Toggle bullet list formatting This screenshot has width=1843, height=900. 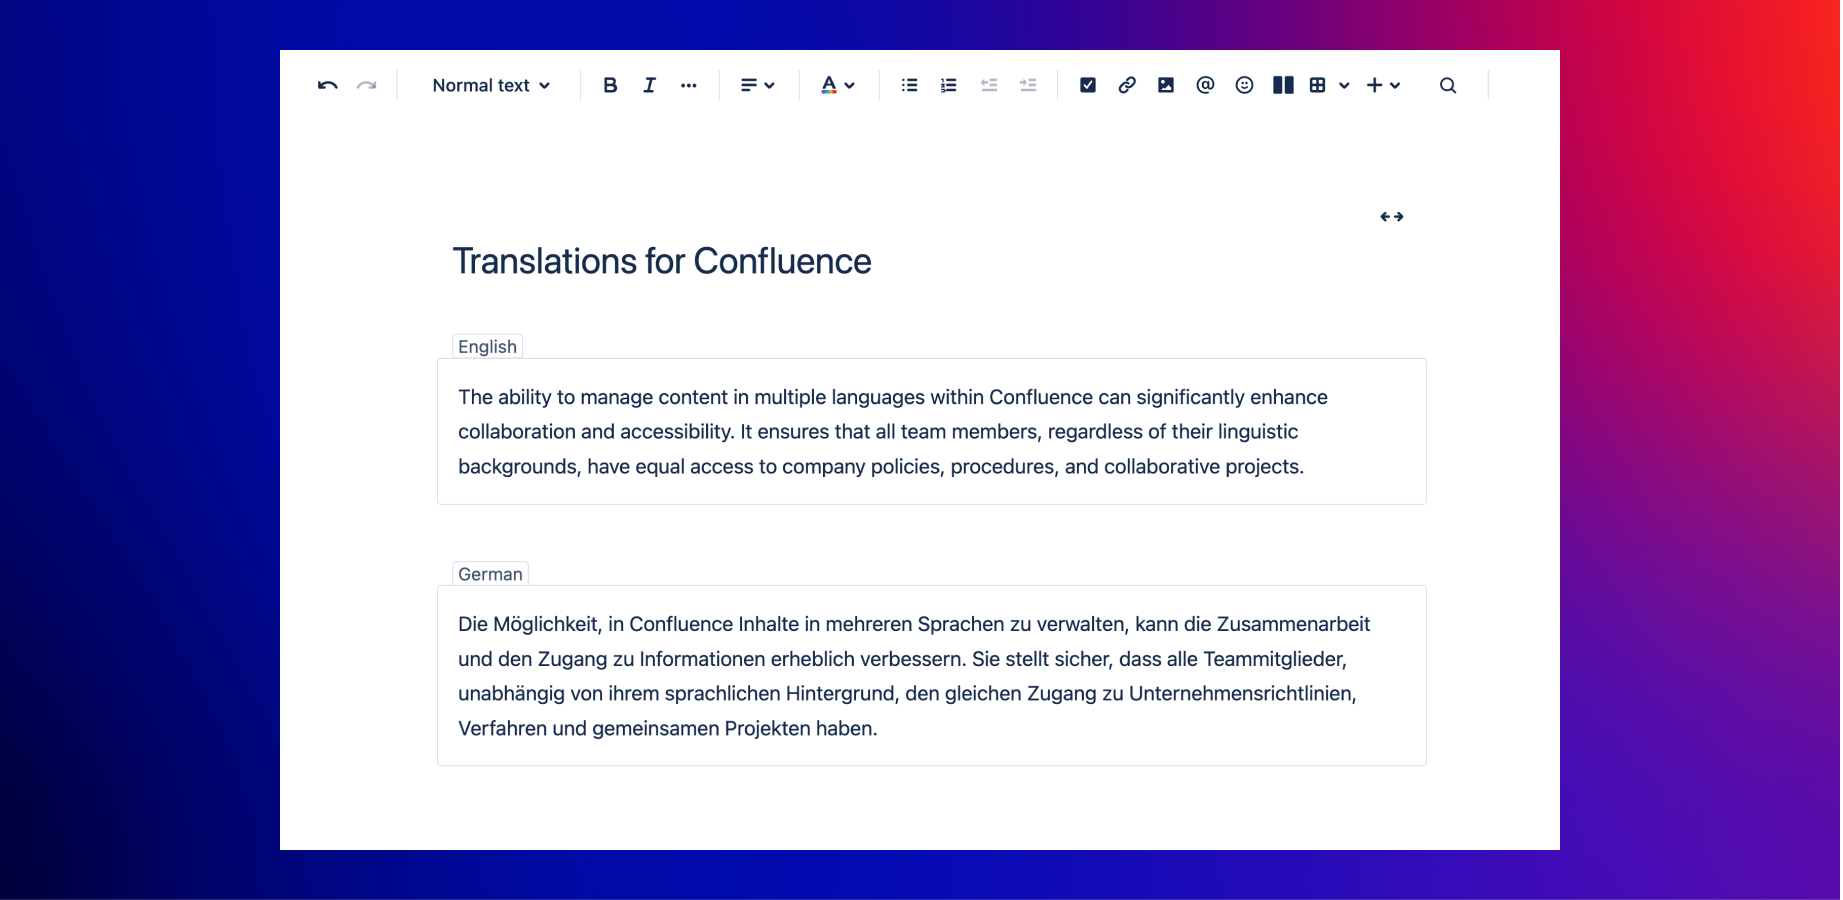tap(909, 86)
